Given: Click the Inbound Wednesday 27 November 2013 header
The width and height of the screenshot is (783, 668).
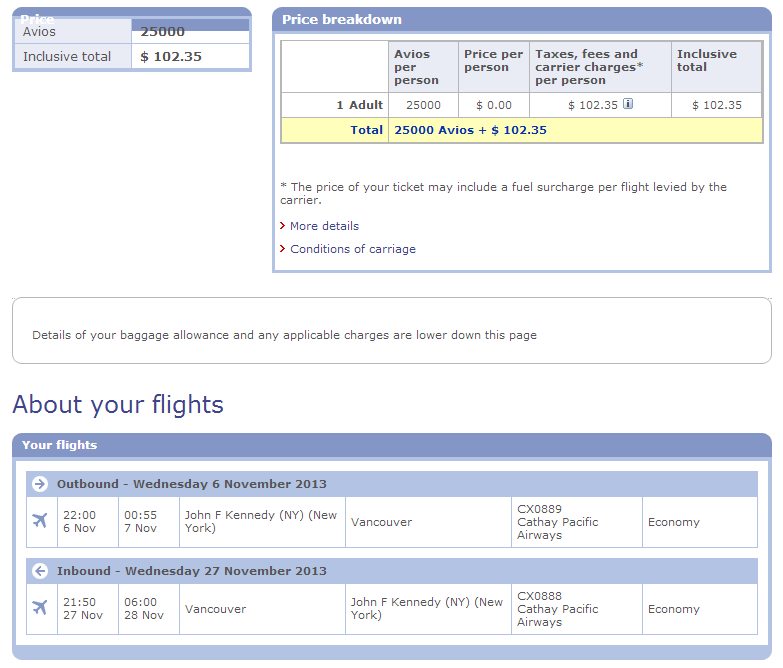Looking at the screenshot, I should point(392,571).
